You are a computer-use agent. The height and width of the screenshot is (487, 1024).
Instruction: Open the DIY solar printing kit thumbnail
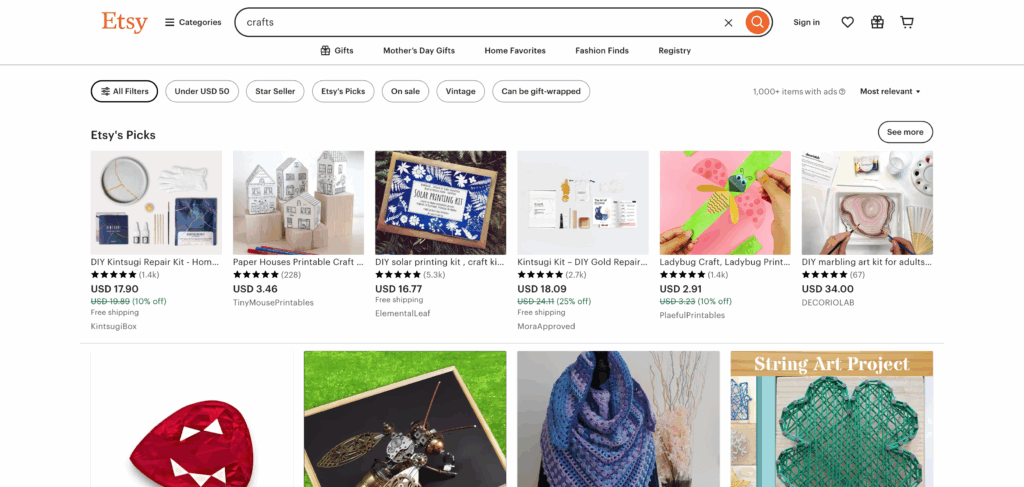pyautogui.click(x=440, y=202)
